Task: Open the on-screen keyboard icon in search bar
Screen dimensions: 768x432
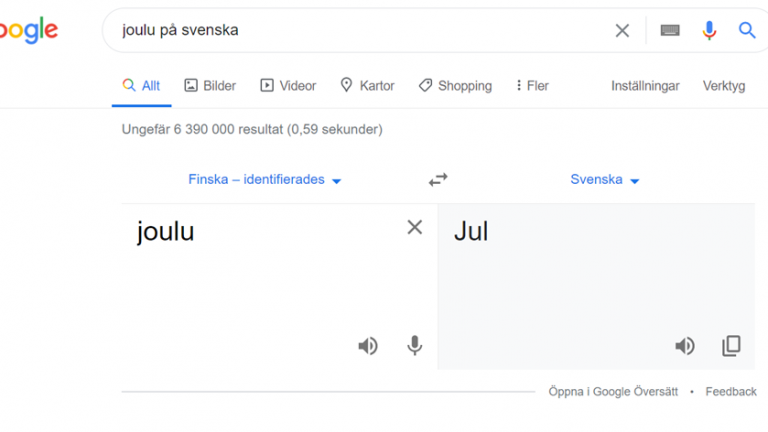Action: coord(670,30)
